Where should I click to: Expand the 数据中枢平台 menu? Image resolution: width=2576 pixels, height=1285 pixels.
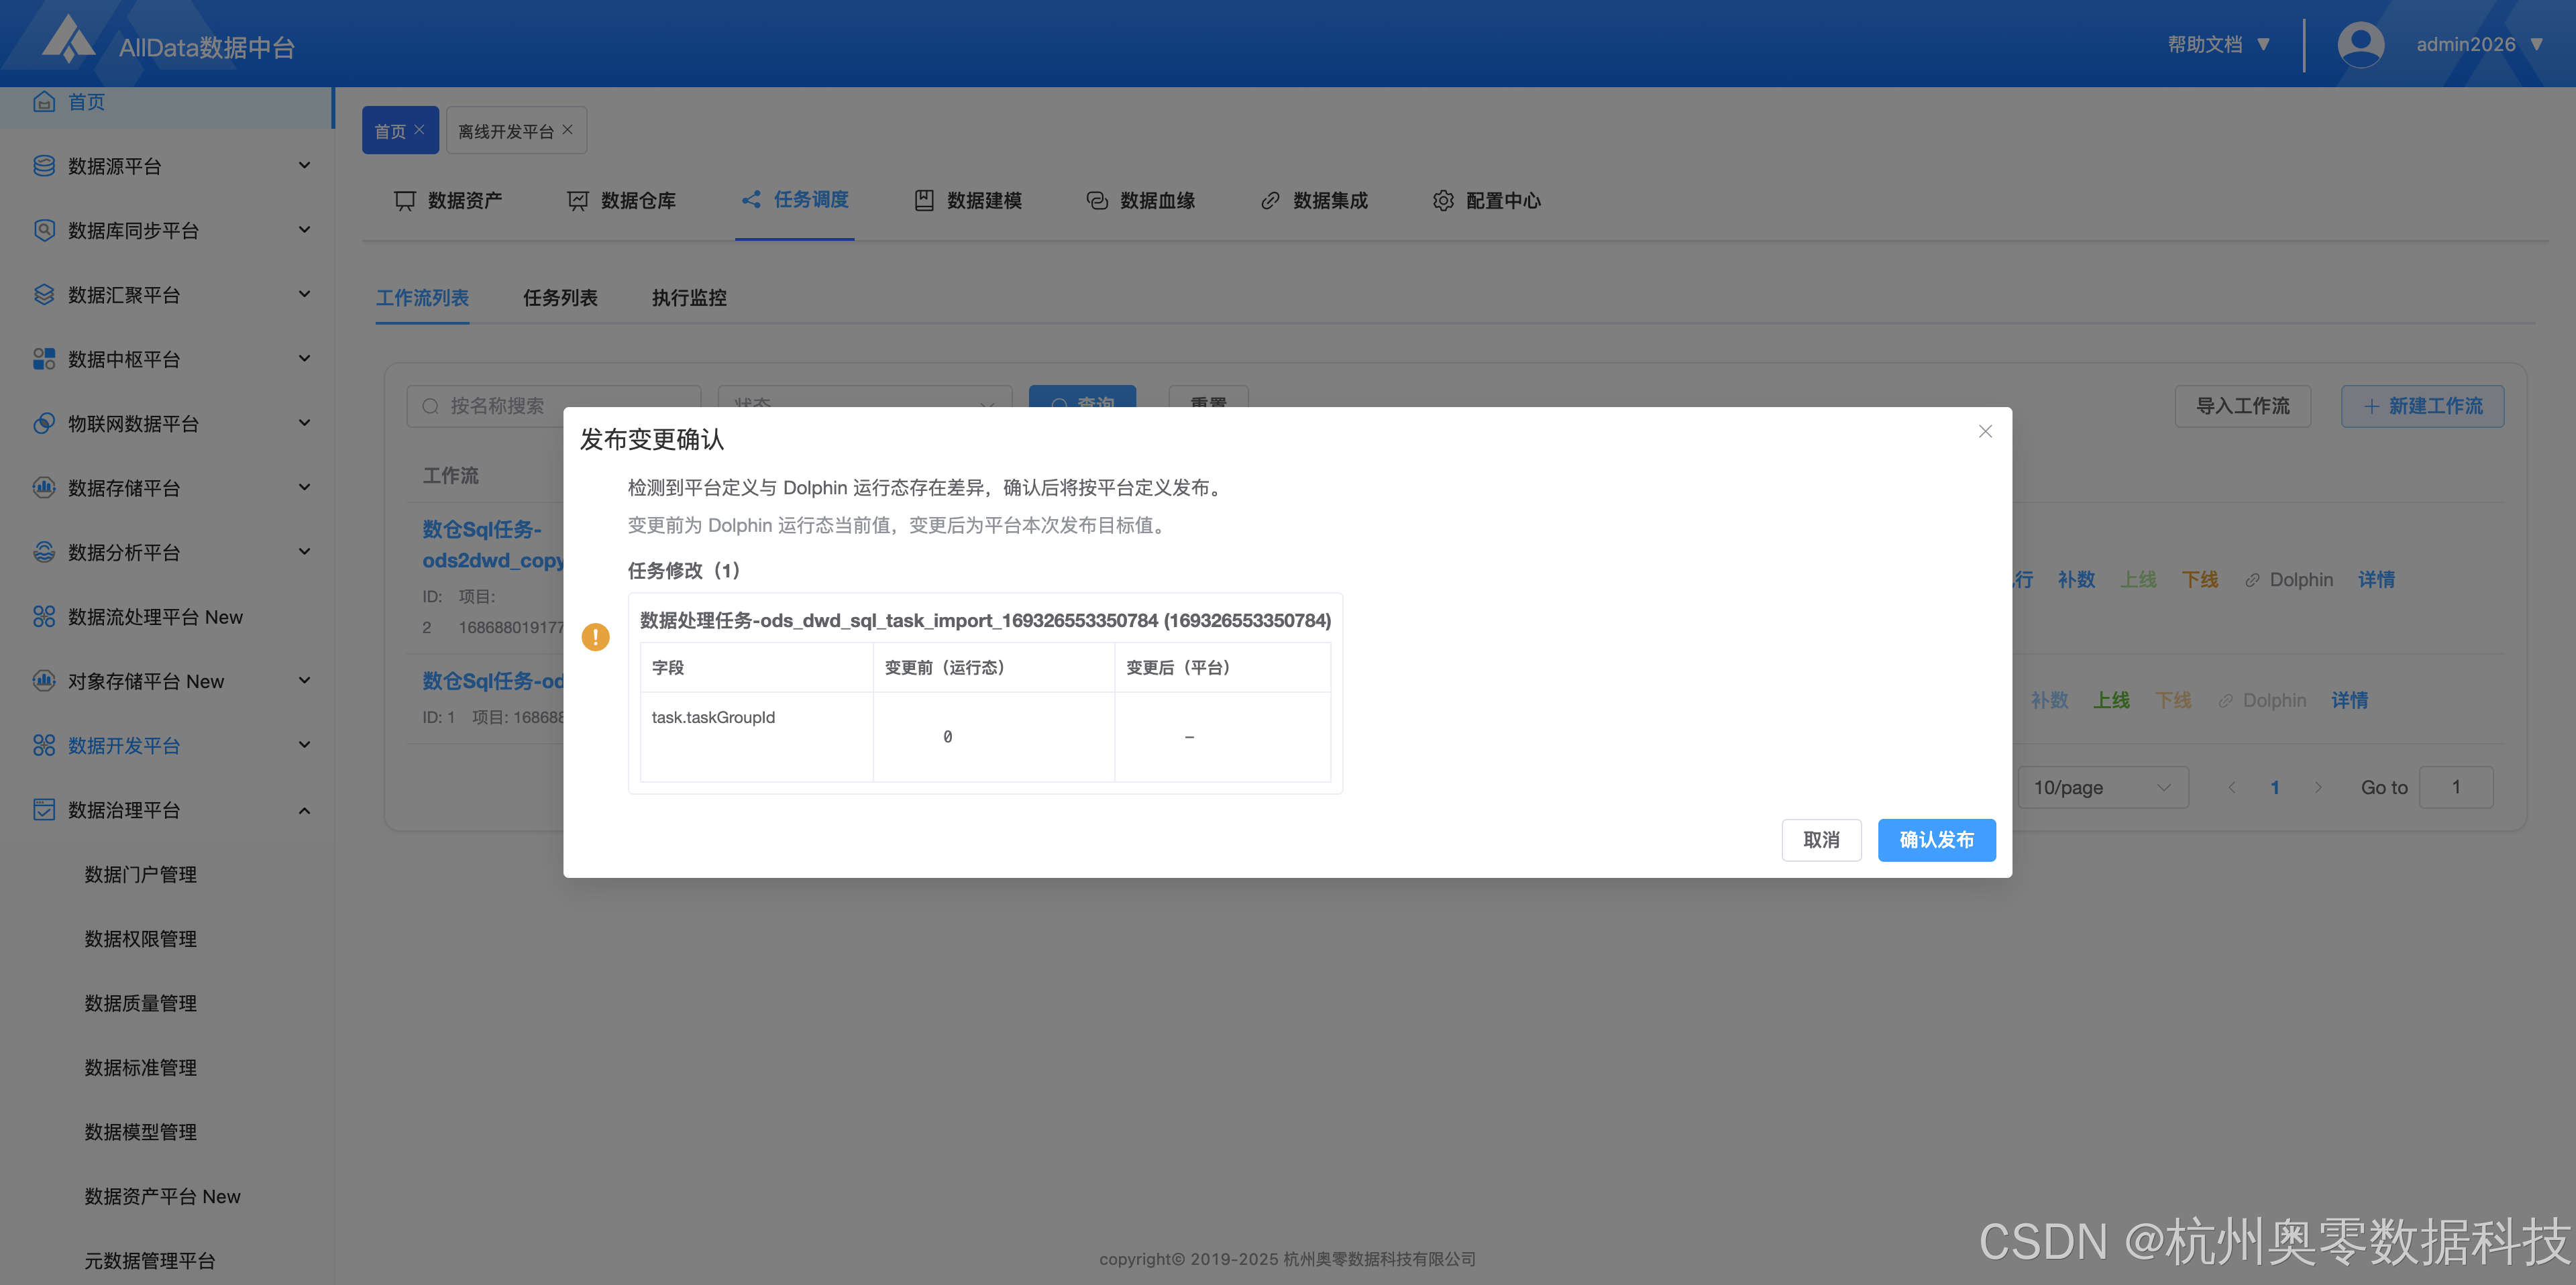coord(305,359)
